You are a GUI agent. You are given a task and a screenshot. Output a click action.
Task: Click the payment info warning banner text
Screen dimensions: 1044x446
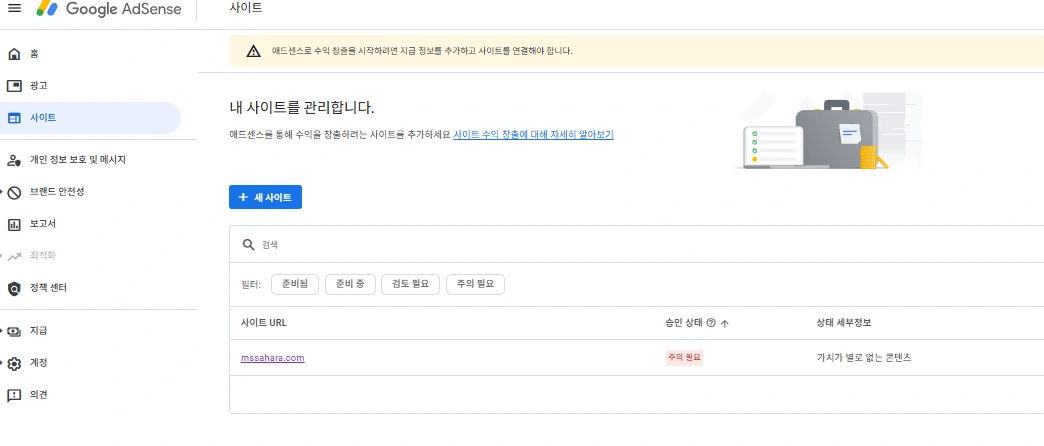click(x=422, y=51)
